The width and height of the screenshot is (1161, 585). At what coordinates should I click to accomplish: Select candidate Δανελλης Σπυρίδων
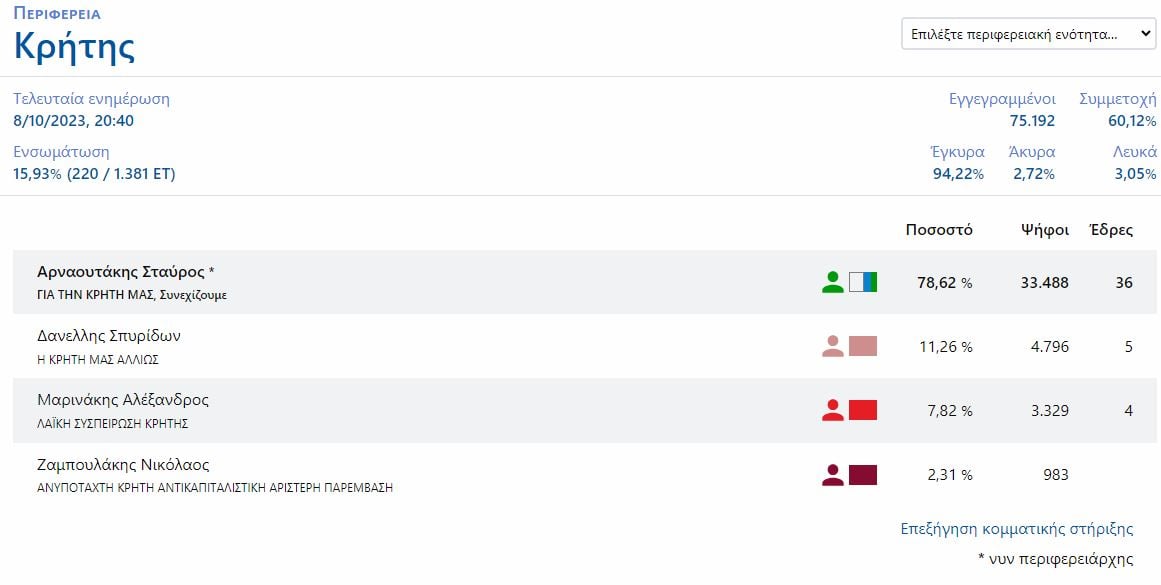click(109, 336)
